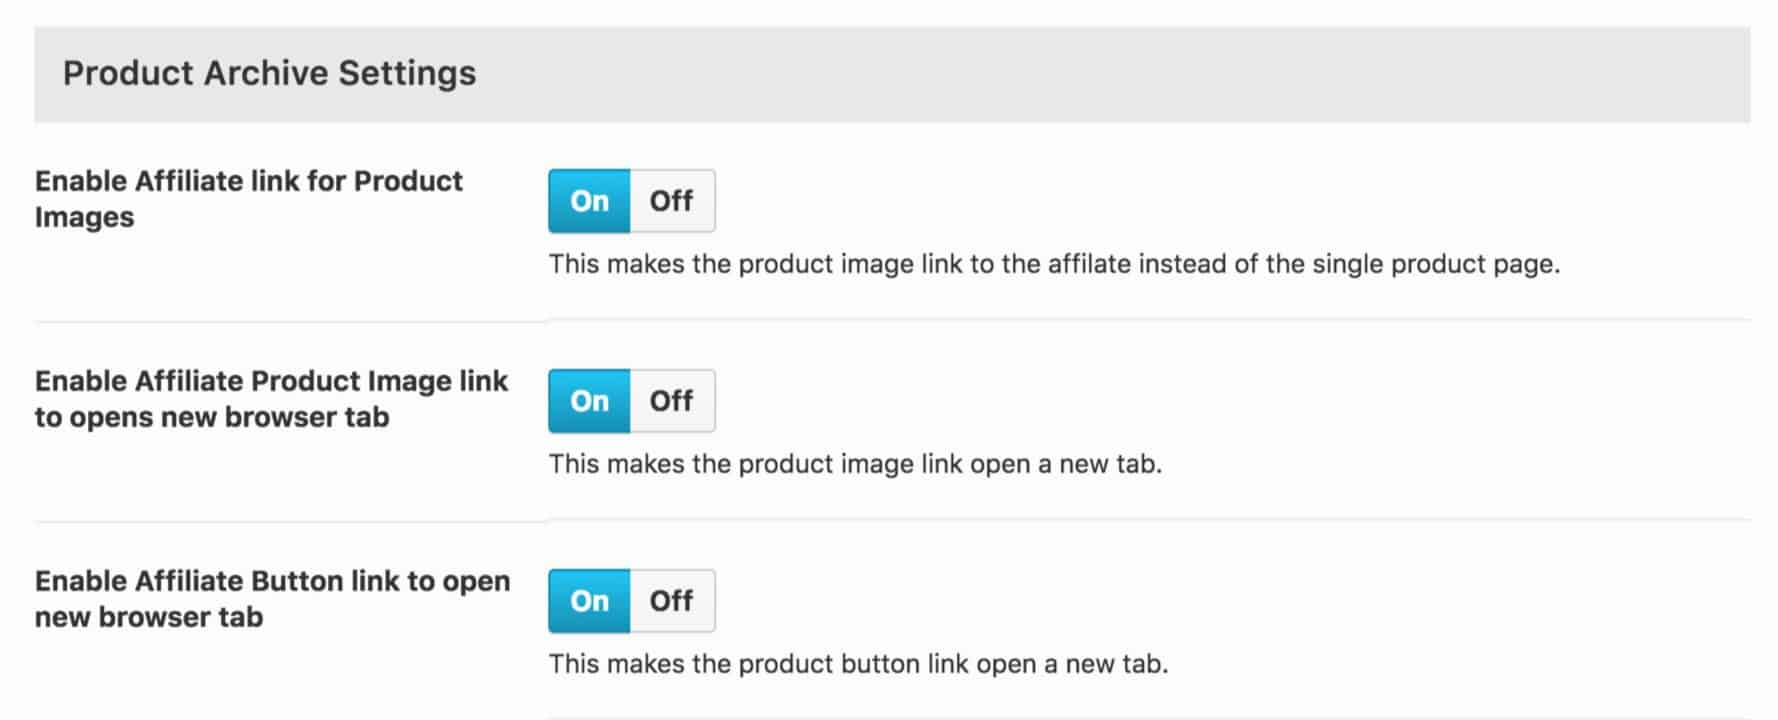The height and width of the screenshot is (720, 1778).
Task: Click the Product Archive Settings heading
Action: pyautogui.click(x=270, y=74)
